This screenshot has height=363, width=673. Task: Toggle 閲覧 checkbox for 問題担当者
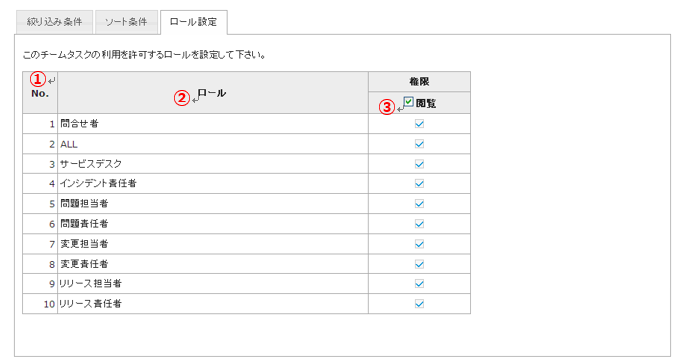coord(419,204)
